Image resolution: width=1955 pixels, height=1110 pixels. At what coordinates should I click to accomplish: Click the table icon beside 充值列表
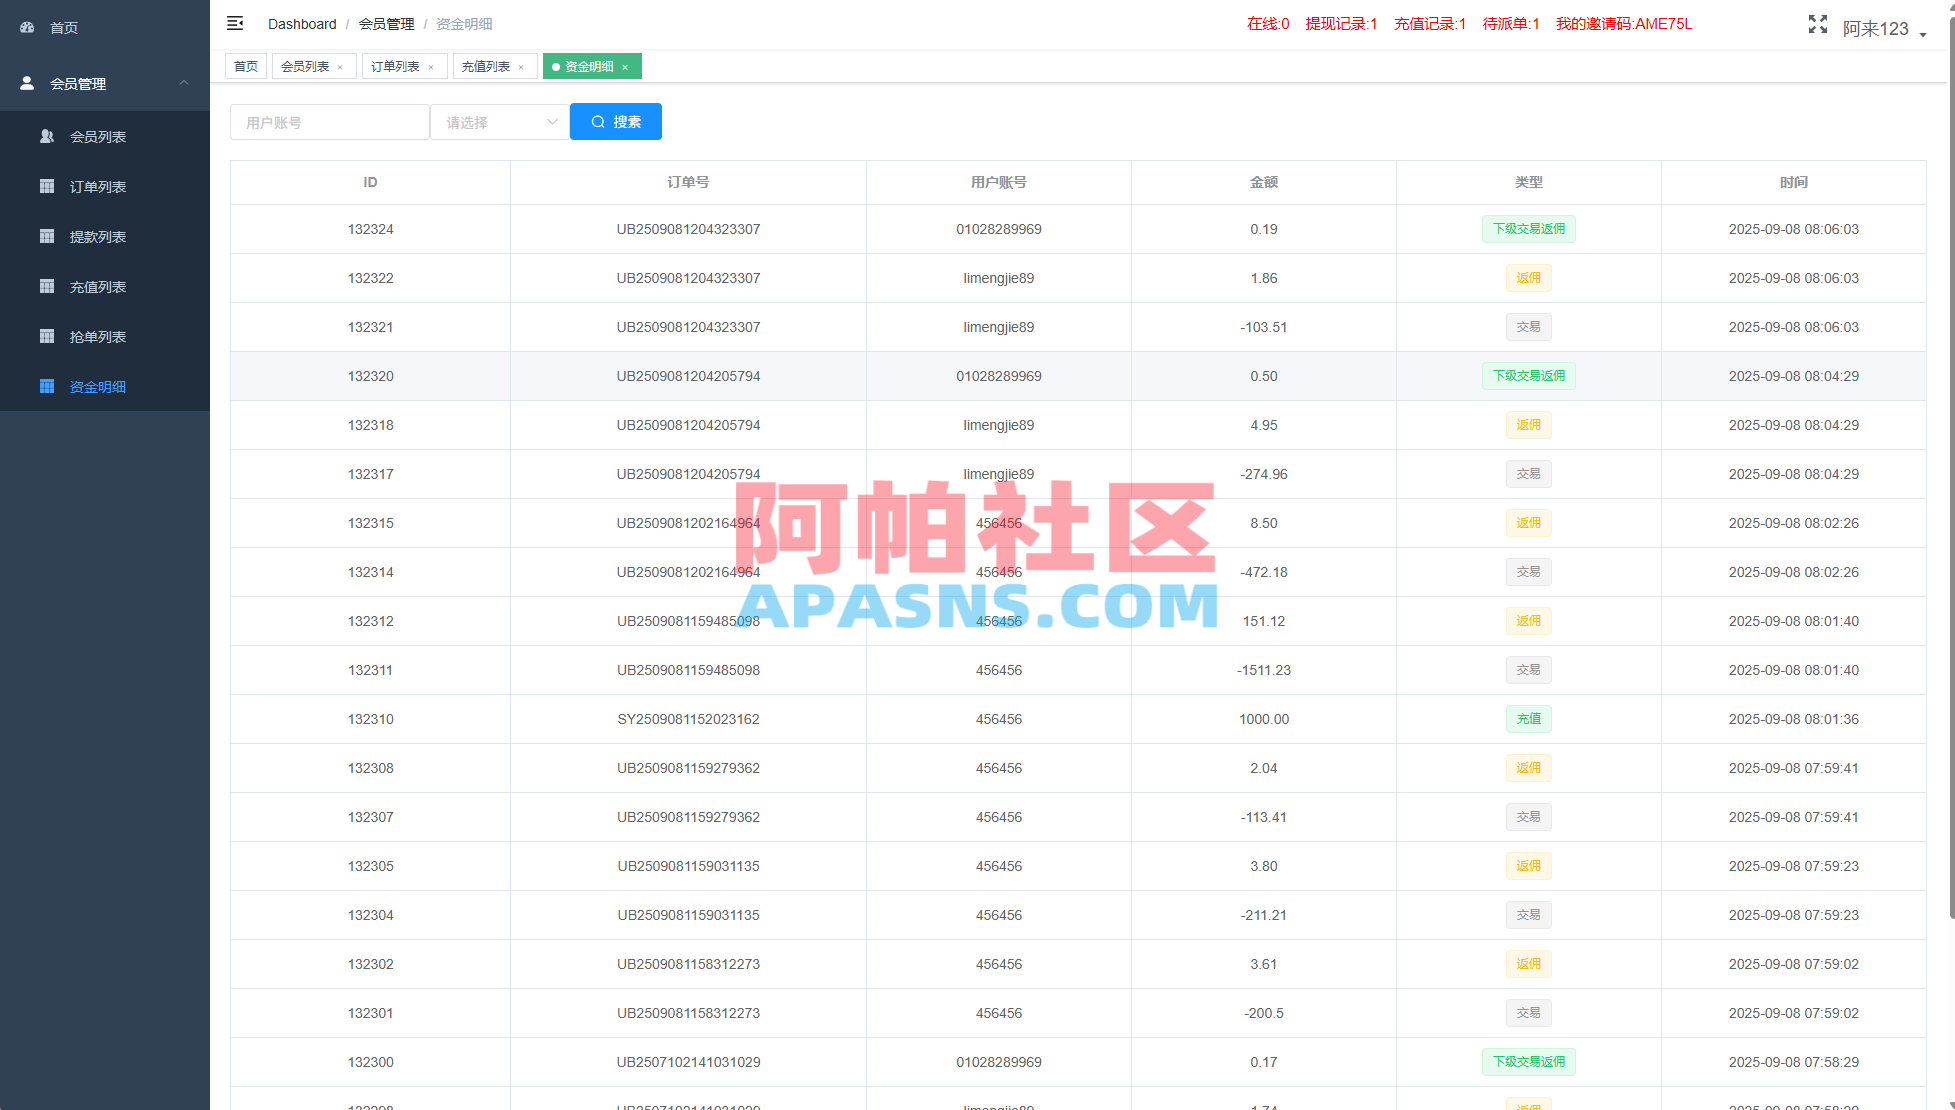pos(47,286)
